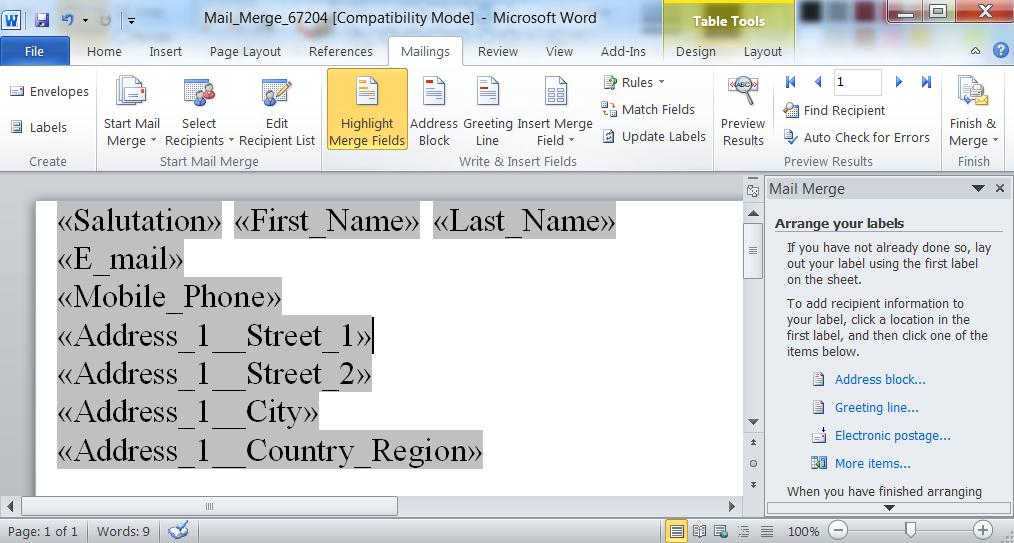
Task: Select Print Layout view button
Action: click(676, 531)
